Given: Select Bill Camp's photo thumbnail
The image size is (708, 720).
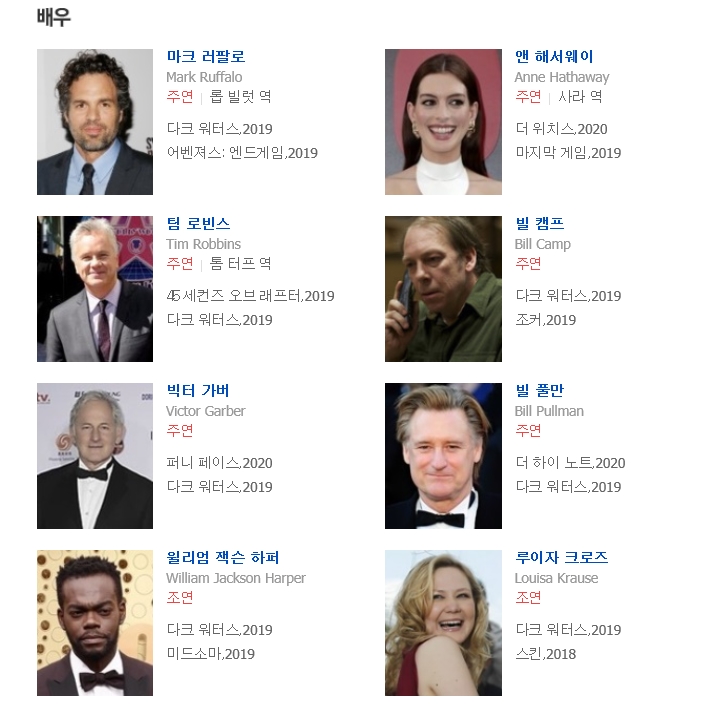Looking at the screenshot, I should 443,289.
